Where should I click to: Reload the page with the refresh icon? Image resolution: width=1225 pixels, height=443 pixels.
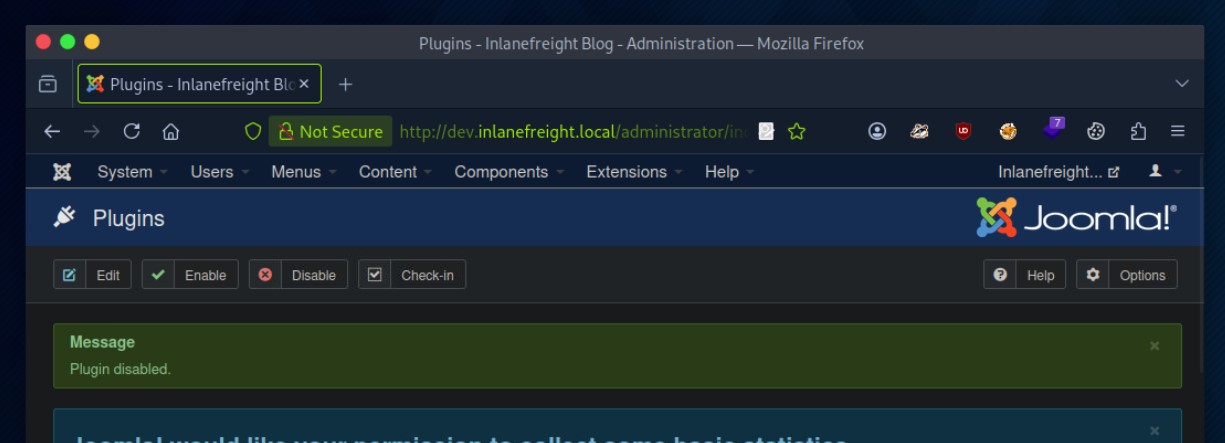(131, 131)
